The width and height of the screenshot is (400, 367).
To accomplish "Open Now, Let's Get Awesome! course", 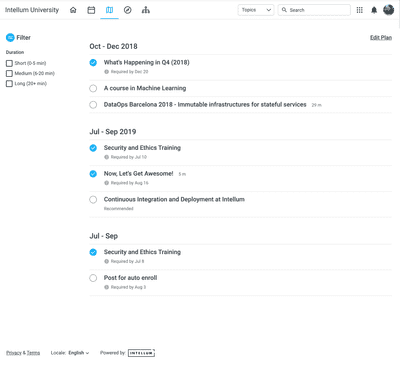I will point(138,174).
